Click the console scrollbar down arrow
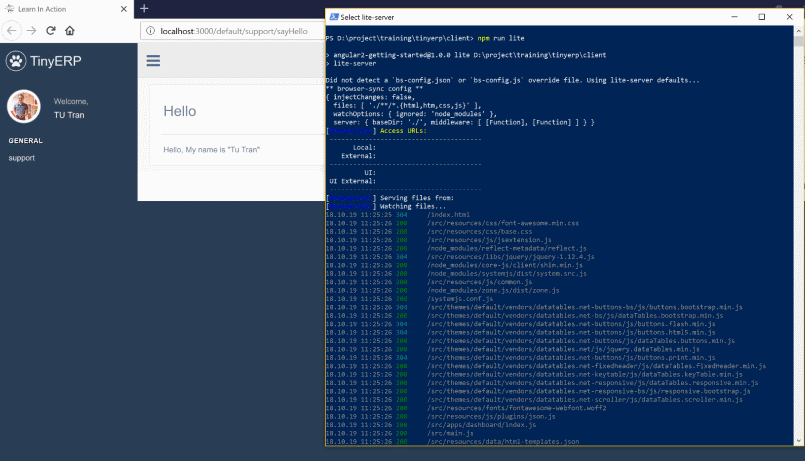The height and width of the screenshot is (461, 805). coord(798,441)
